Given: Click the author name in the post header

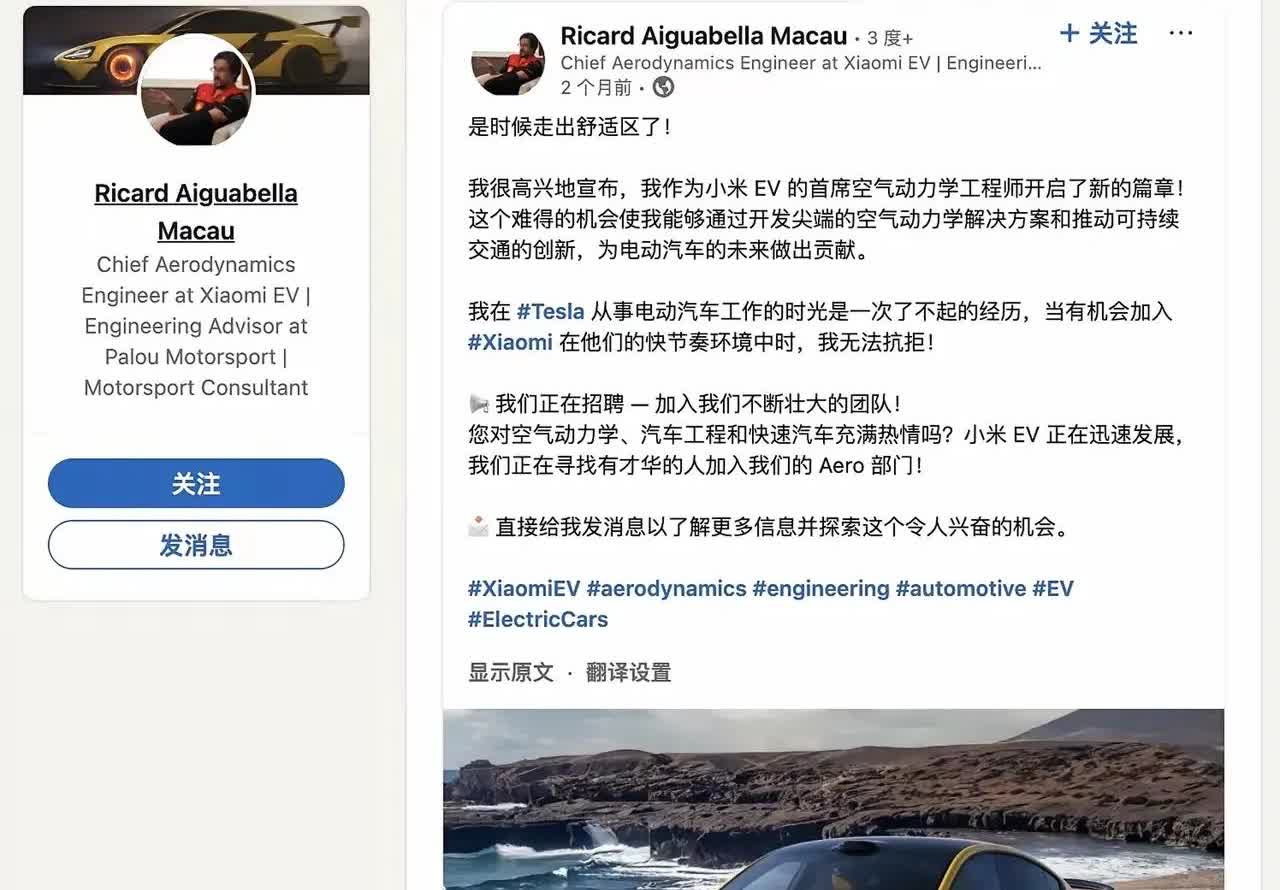Looking at the screenshot, I should [x=704, y=36].
